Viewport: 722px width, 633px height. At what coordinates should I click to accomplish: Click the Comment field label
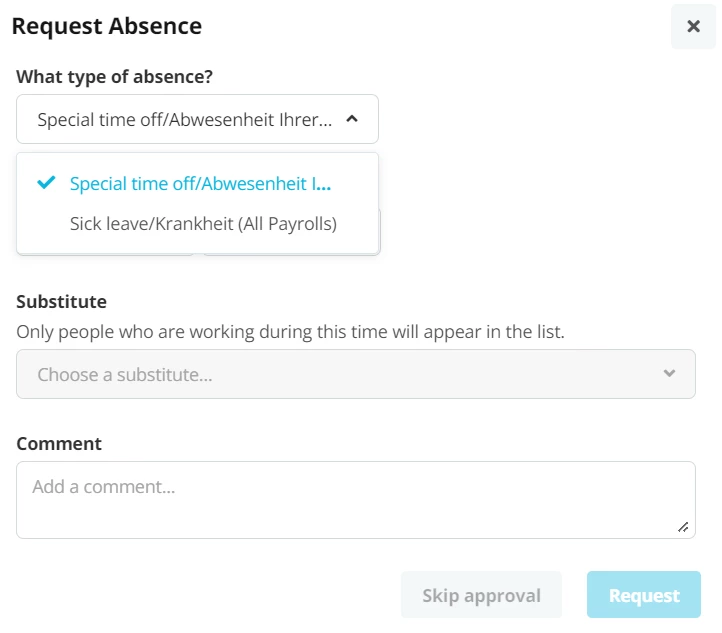[x=59, y=443]
